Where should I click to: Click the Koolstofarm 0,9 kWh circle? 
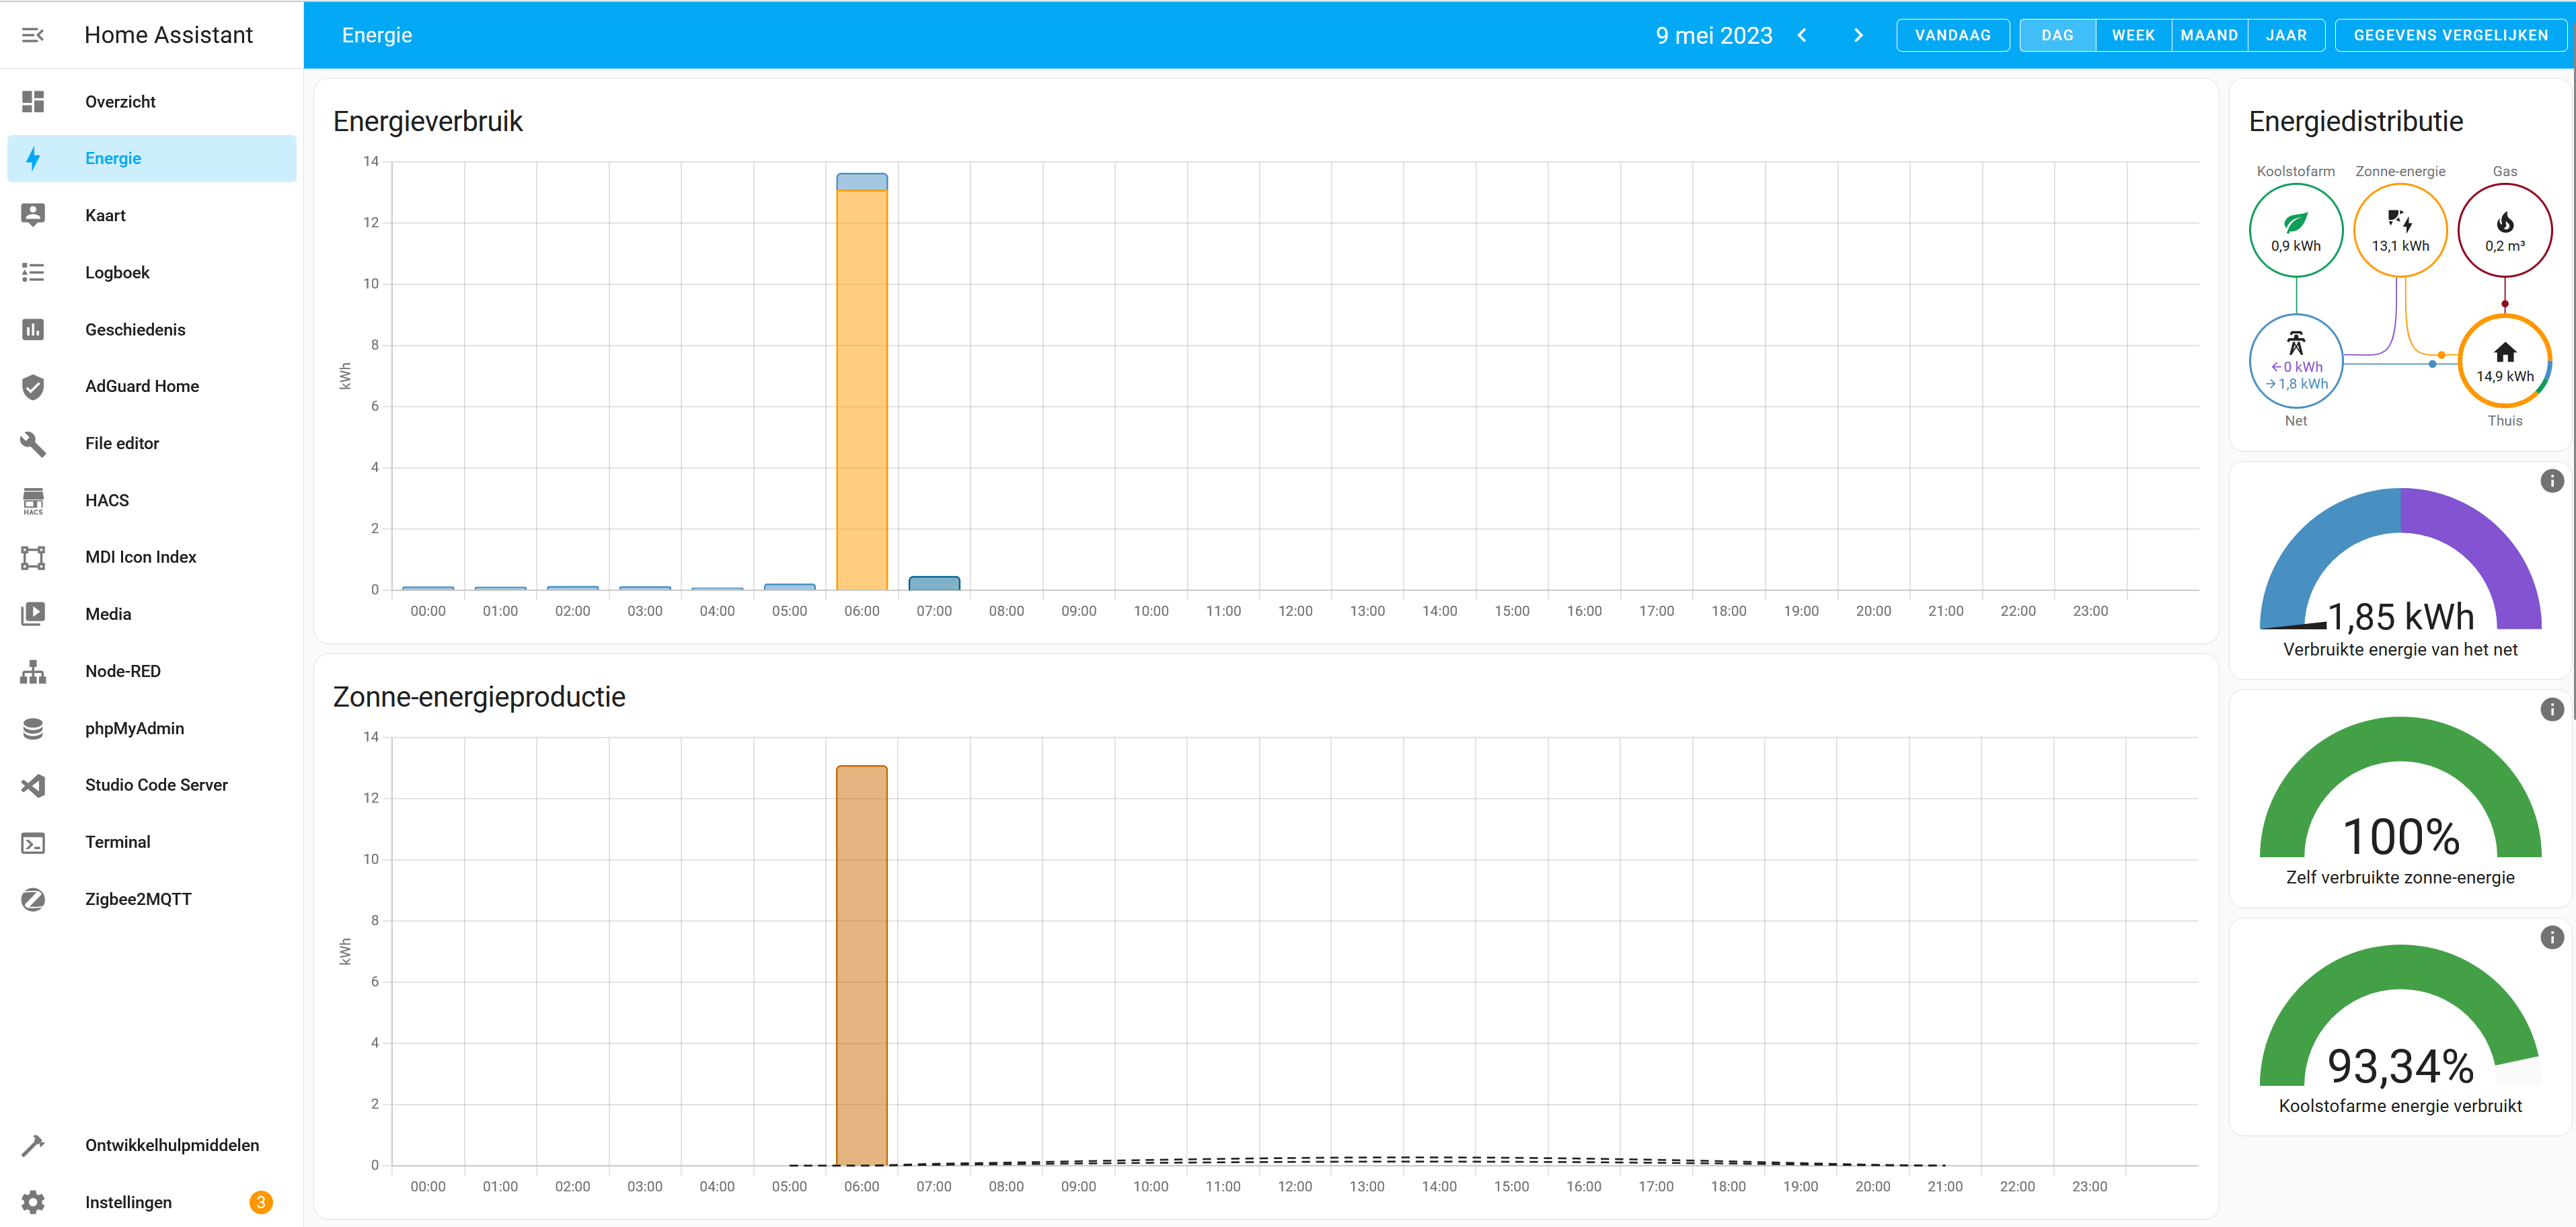2296,230
